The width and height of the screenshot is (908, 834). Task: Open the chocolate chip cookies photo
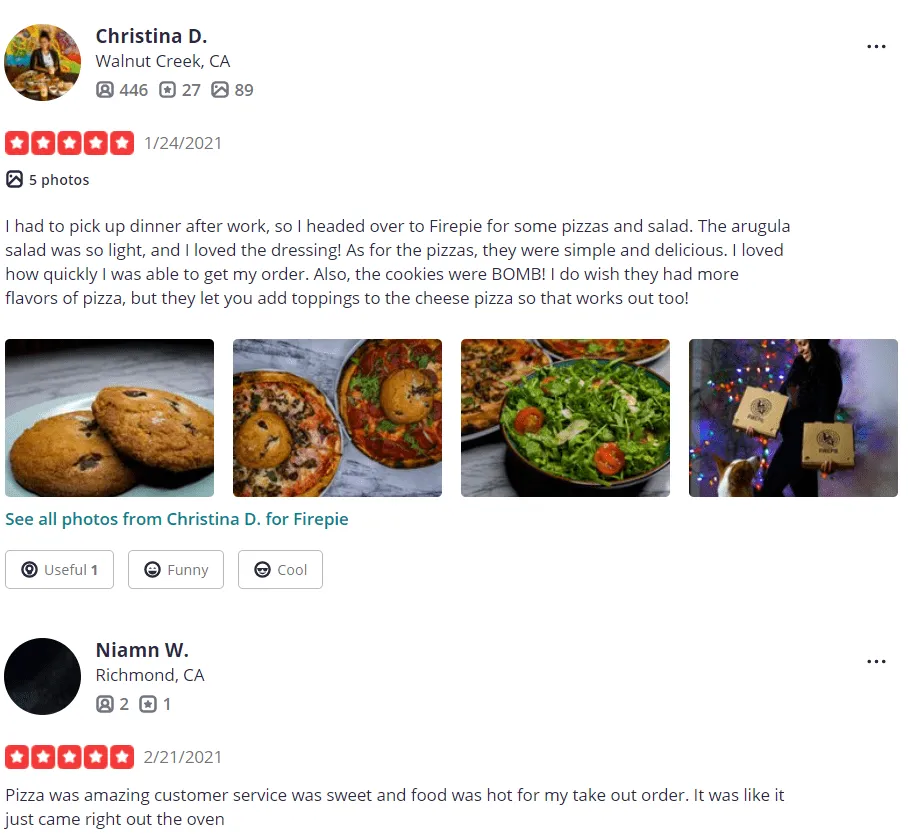tap(109, 418)
